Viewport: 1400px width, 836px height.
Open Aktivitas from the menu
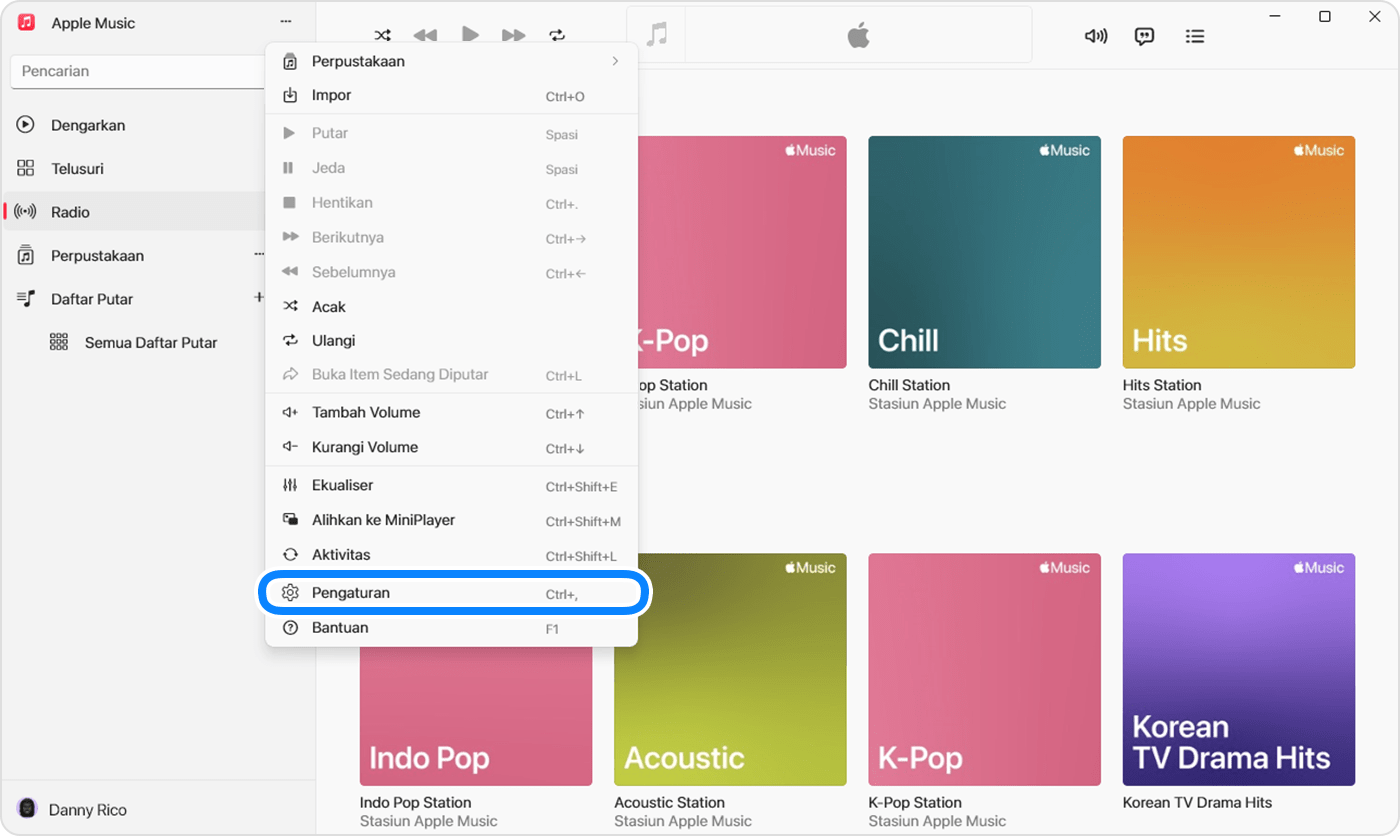click(451, 555)
